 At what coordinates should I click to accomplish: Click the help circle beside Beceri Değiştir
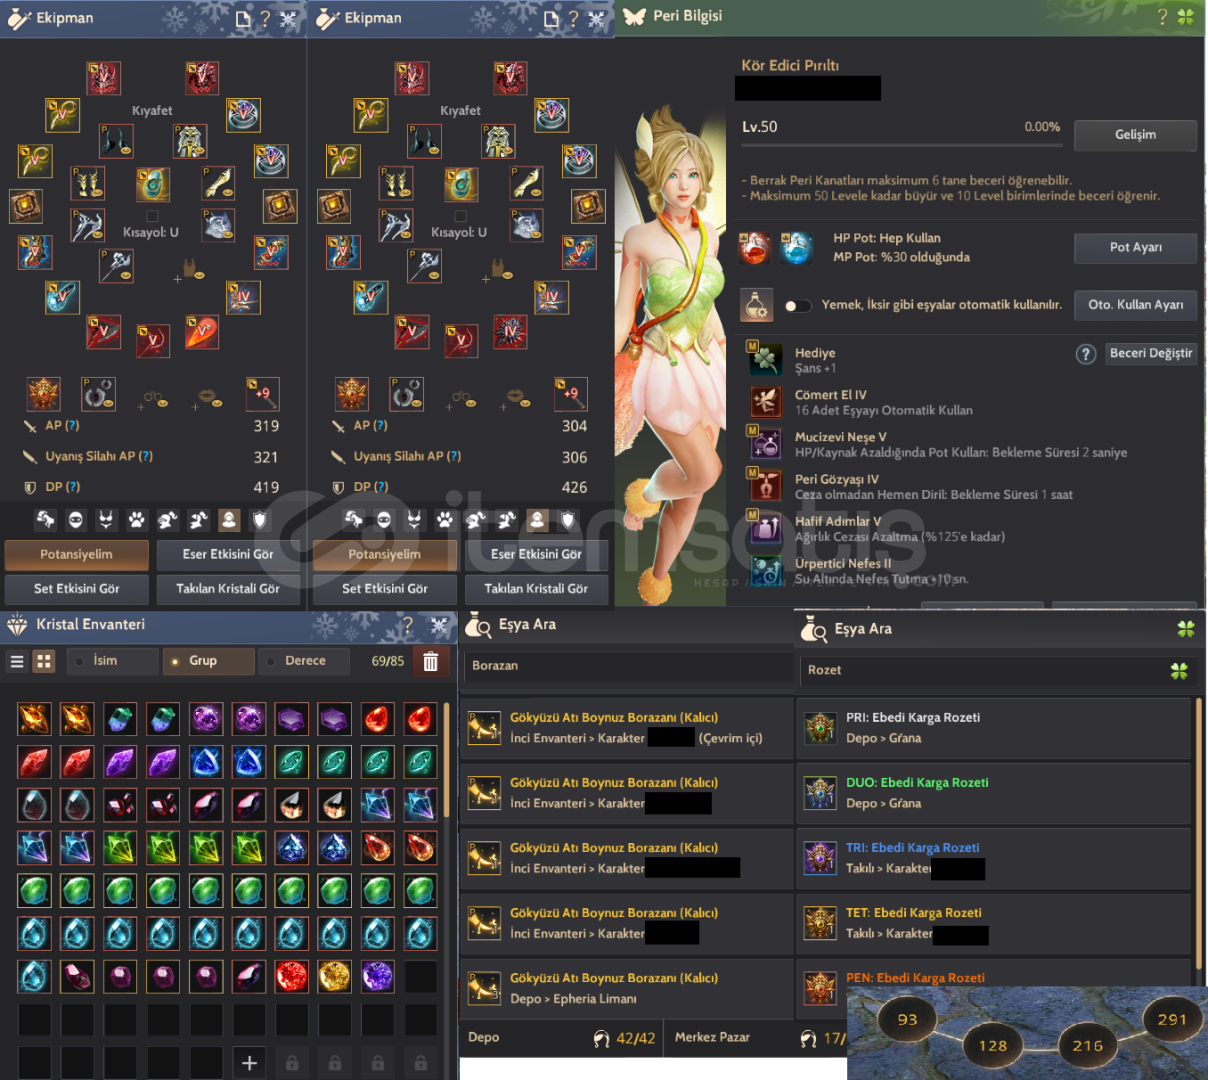tap(1086, 354)
